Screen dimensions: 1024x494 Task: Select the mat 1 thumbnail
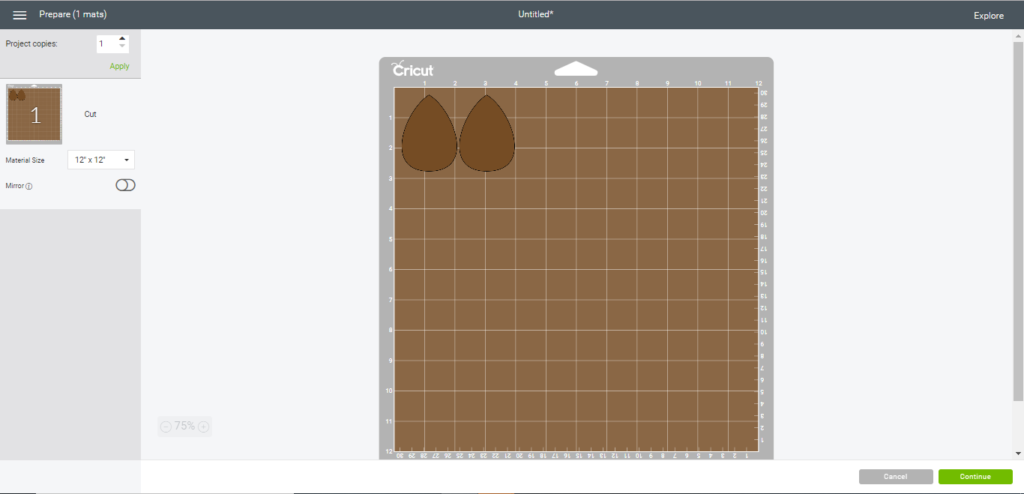point(34,114)
